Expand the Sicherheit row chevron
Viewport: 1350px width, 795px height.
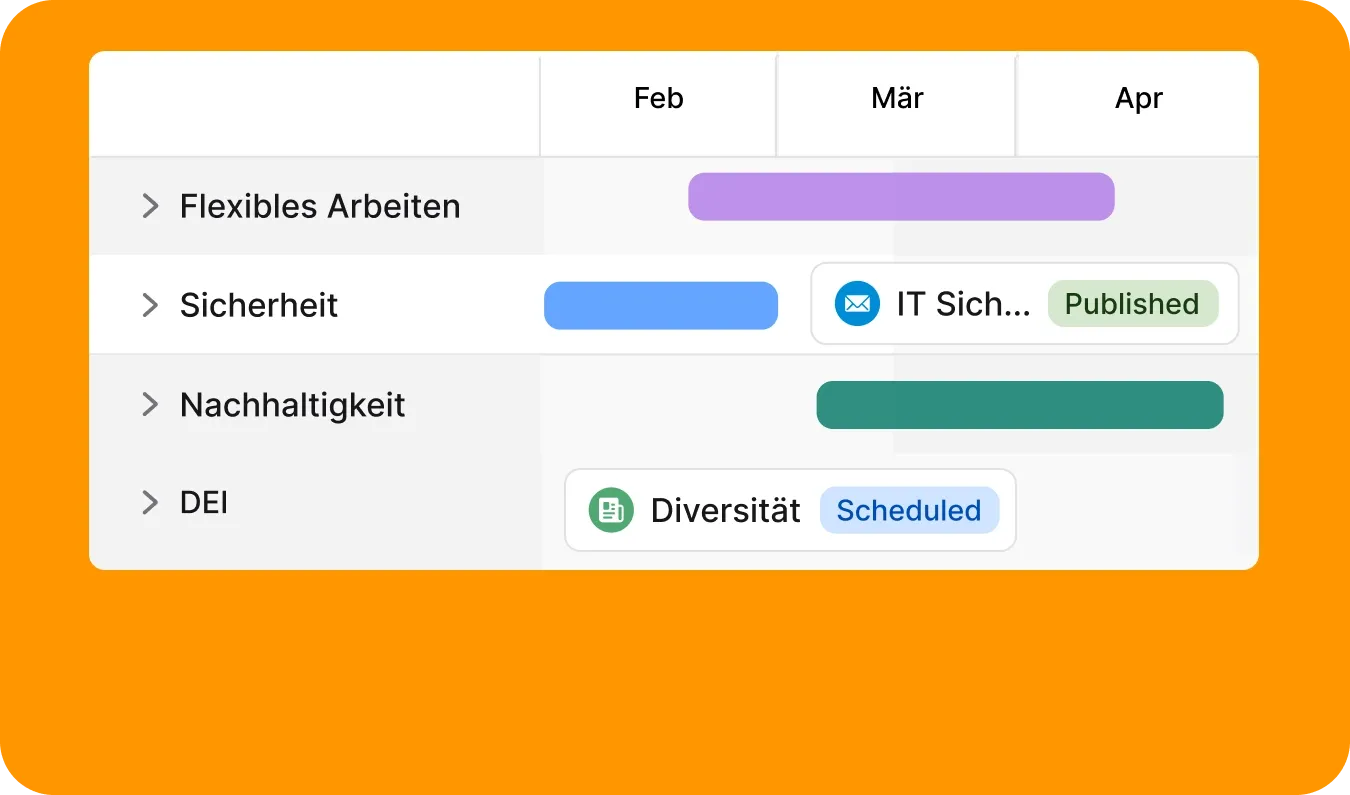tap(150, 305)
